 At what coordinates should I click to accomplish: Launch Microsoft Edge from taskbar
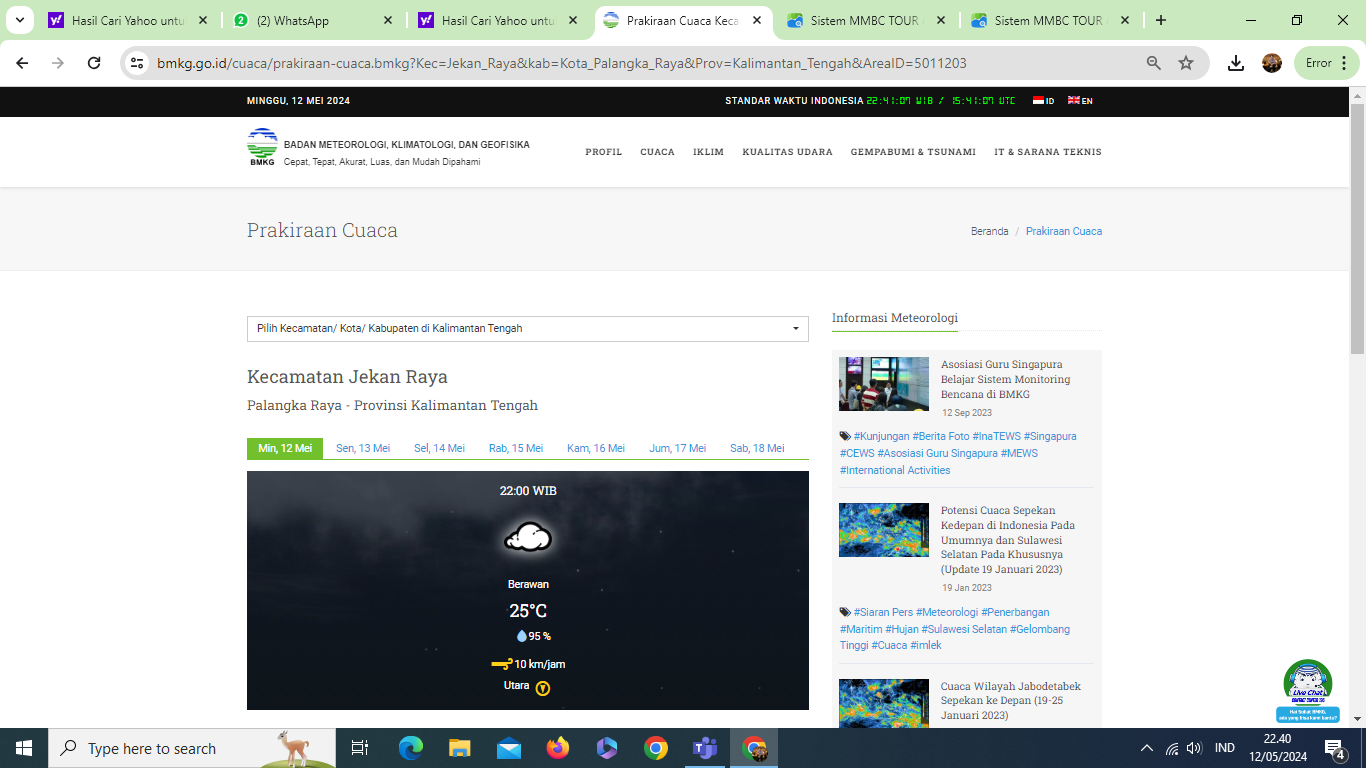(410, 748)
